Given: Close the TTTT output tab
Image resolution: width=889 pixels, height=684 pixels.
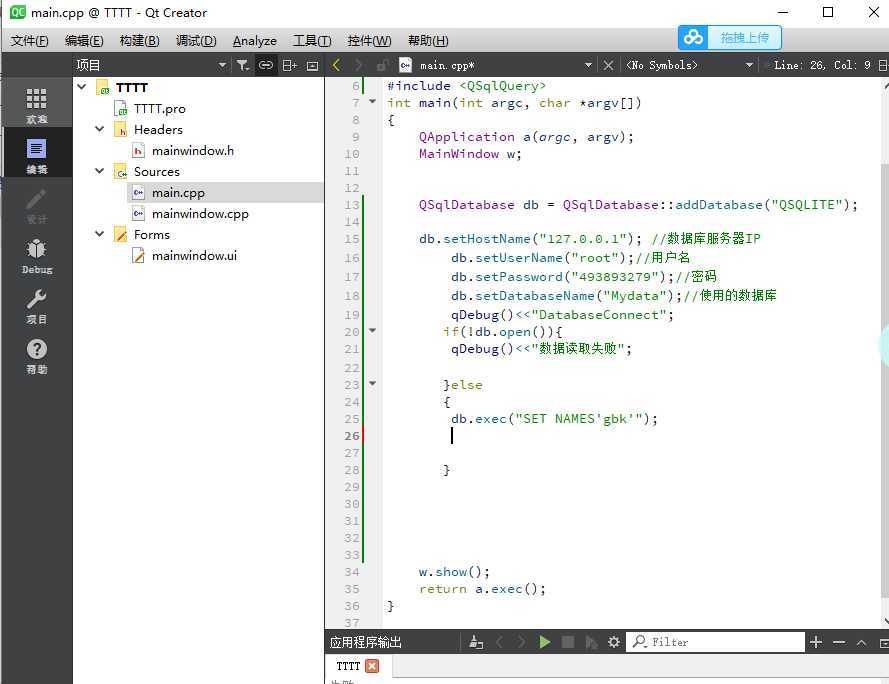Looking at the screenshot, I should click(x=372, y=666).
